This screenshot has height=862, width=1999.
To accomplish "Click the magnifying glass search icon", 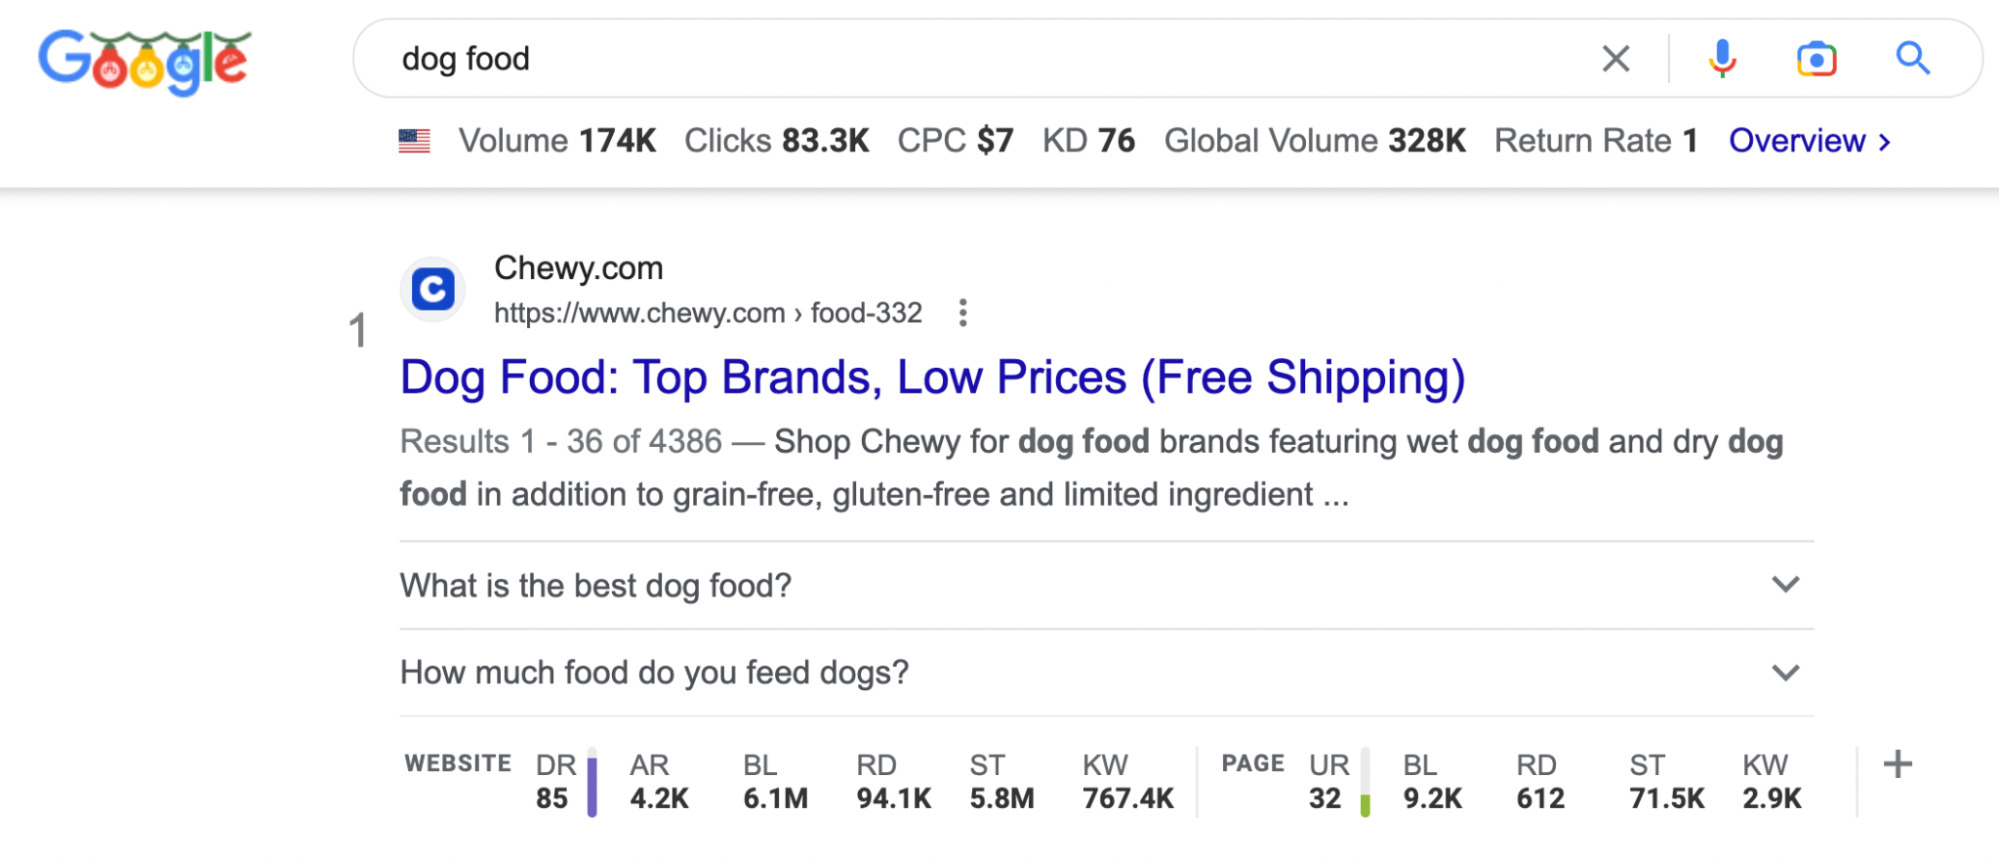I will (1913, 59).
